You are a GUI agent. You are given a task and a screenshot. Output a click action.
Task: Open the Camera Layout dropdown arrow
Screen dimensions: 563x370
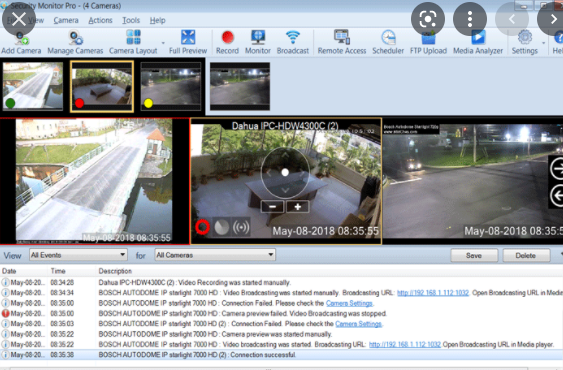[163, 43]
